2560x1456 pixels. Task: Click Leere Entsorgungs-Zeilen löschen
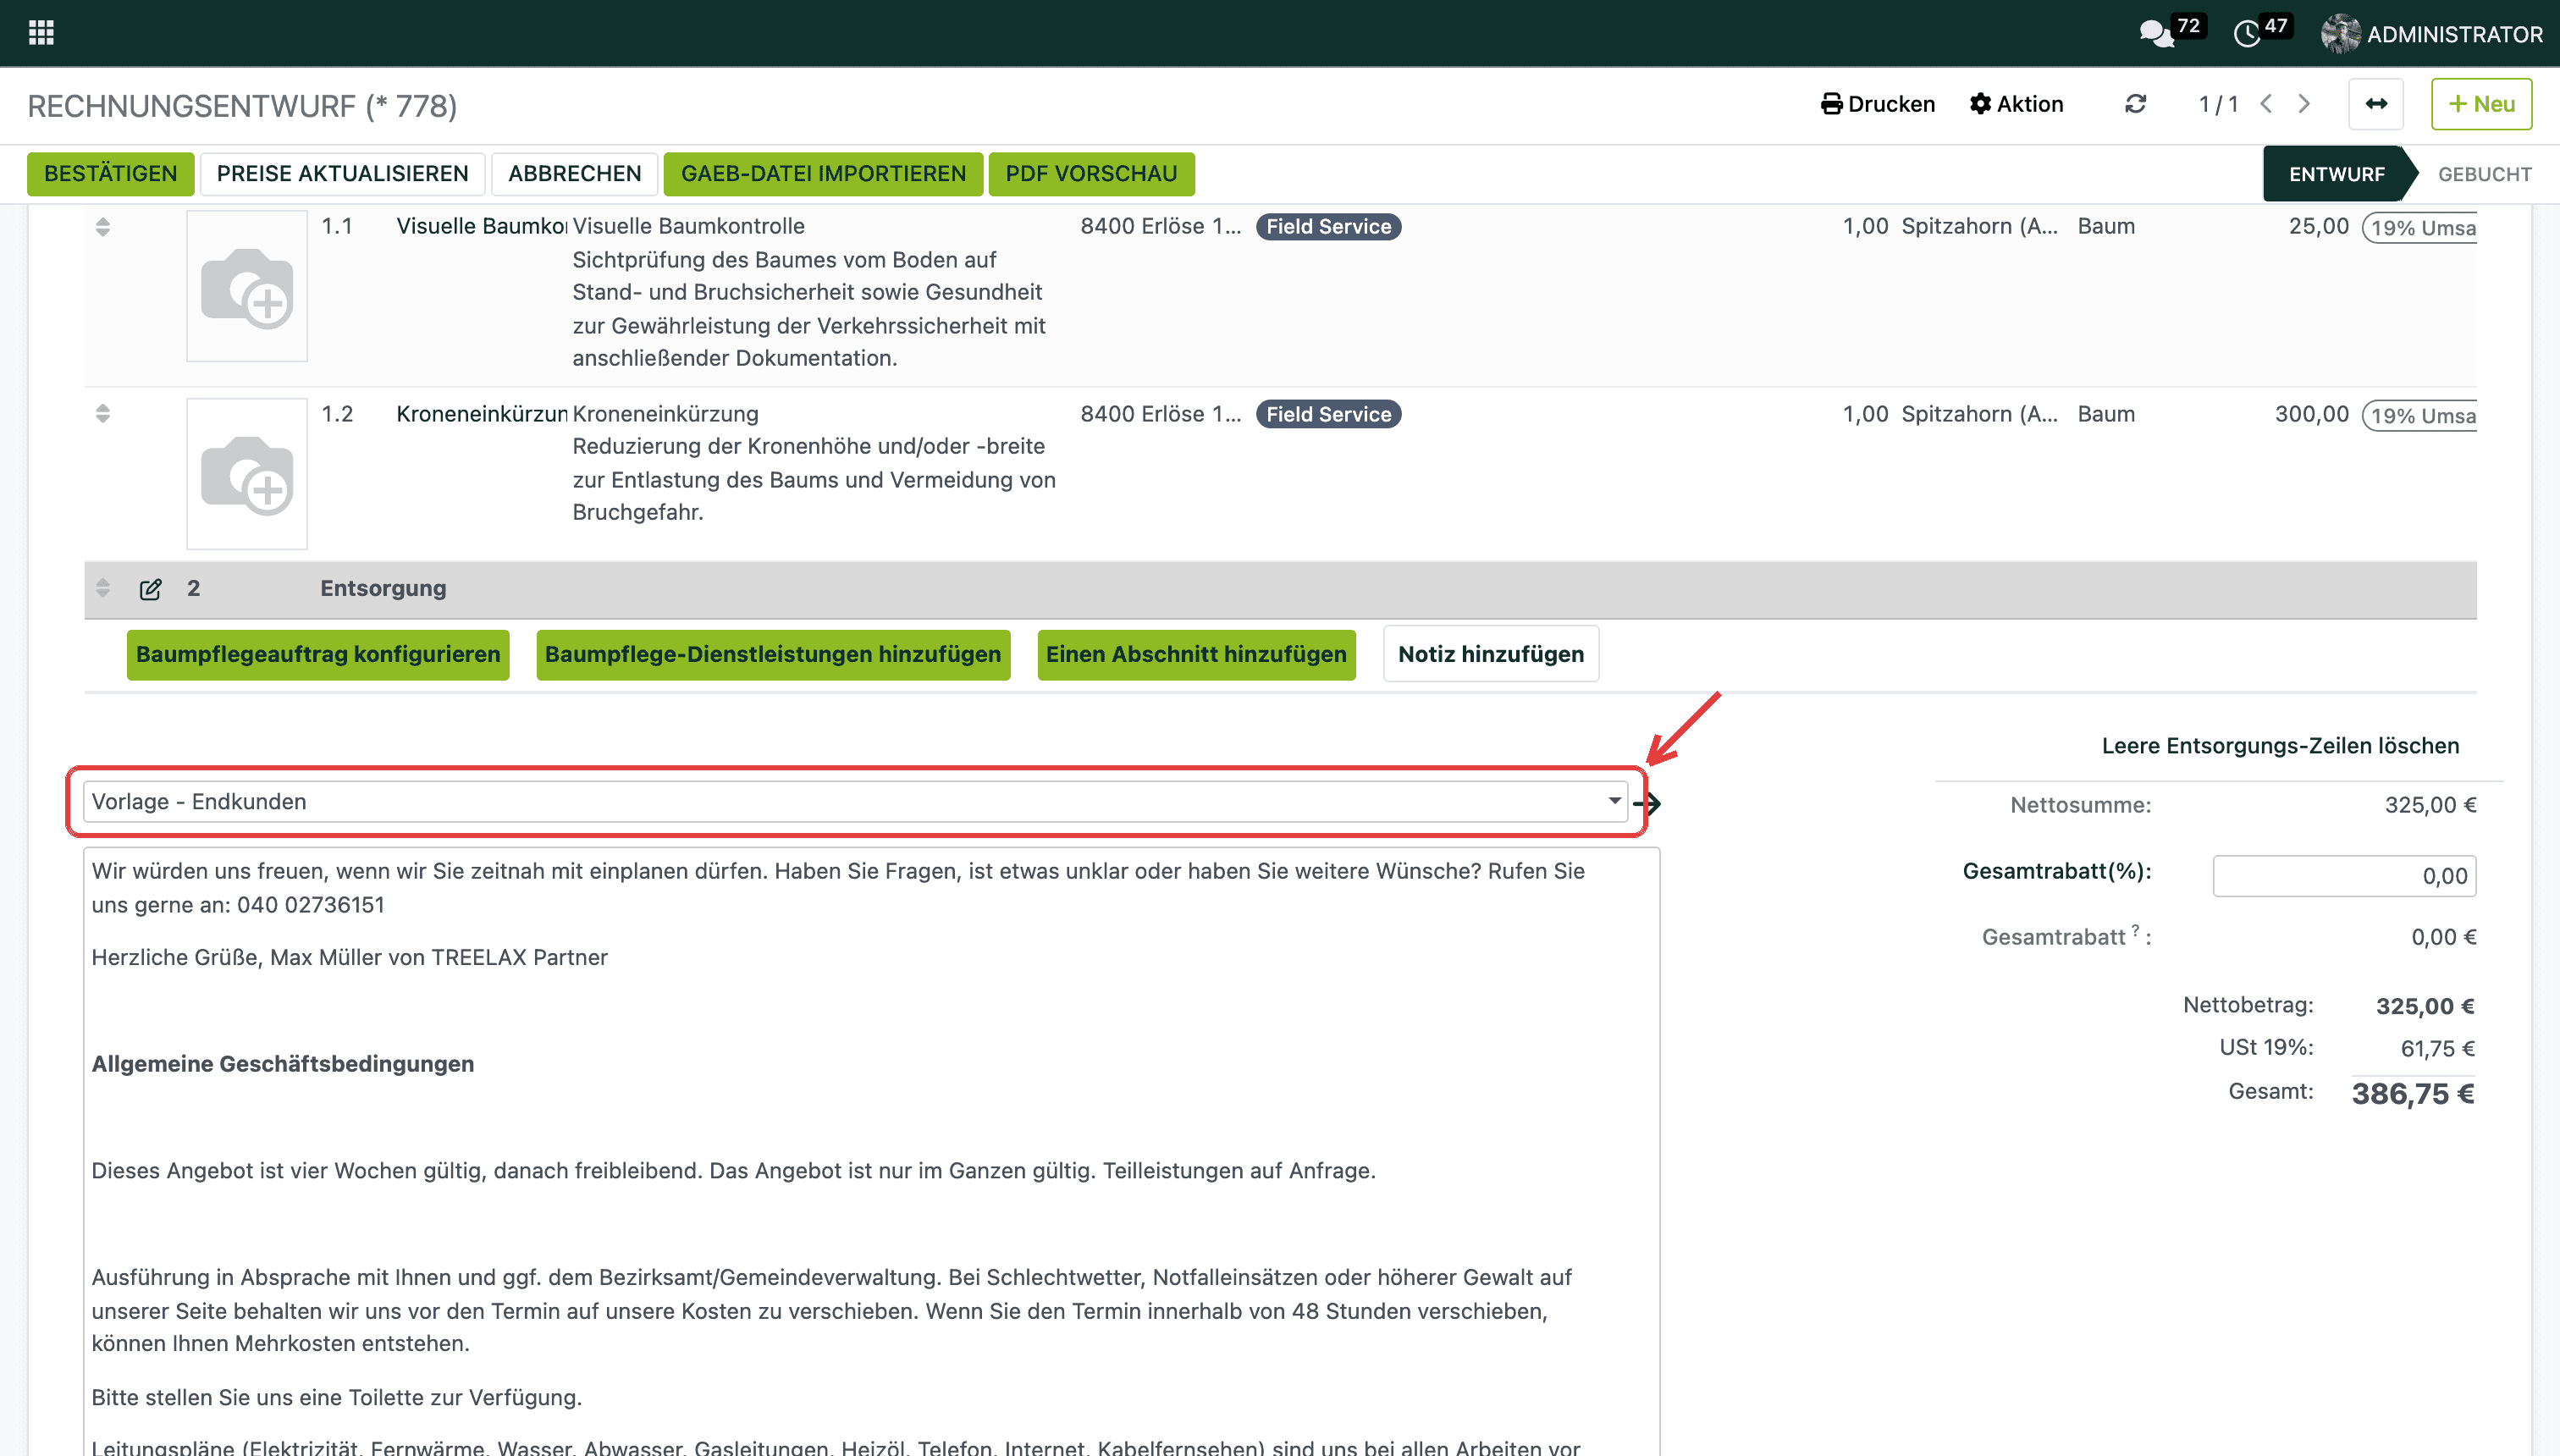pos(2280,746)
